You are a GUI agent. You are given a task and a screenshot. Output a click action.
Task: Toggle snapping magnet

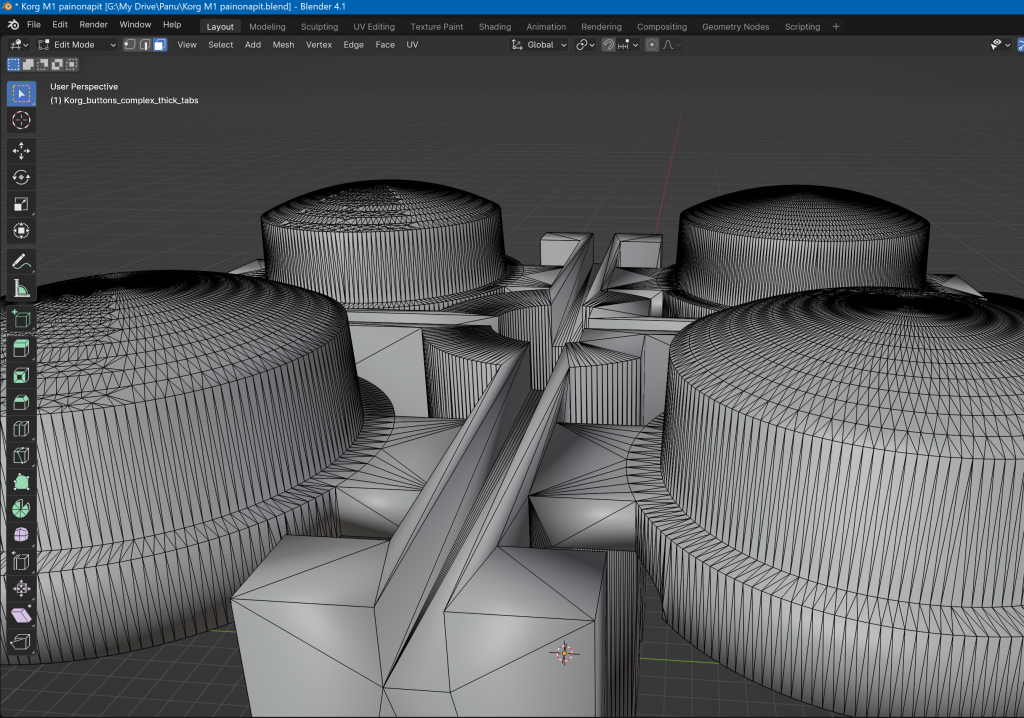click(608, 44)
